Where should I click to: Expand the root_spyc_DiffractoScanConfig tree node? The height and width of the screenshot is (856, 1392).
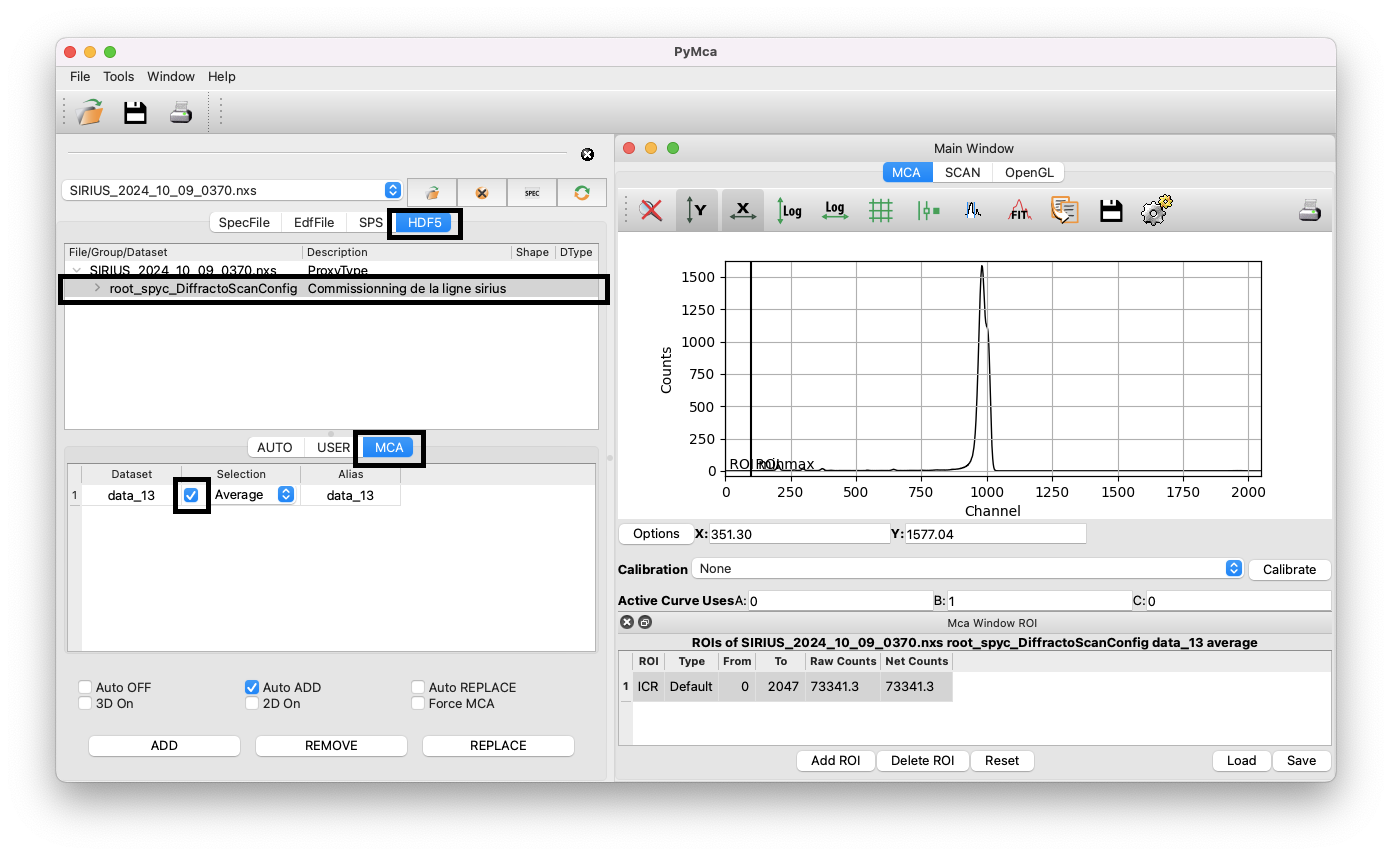97,288
